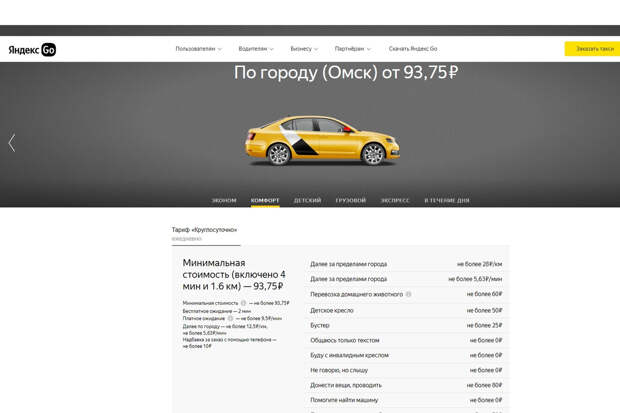Image resolution: width=620 pixels, height=413 pixels.
Task: Open Скачать Яндекс Go link
Action: (x=413, y=49)
